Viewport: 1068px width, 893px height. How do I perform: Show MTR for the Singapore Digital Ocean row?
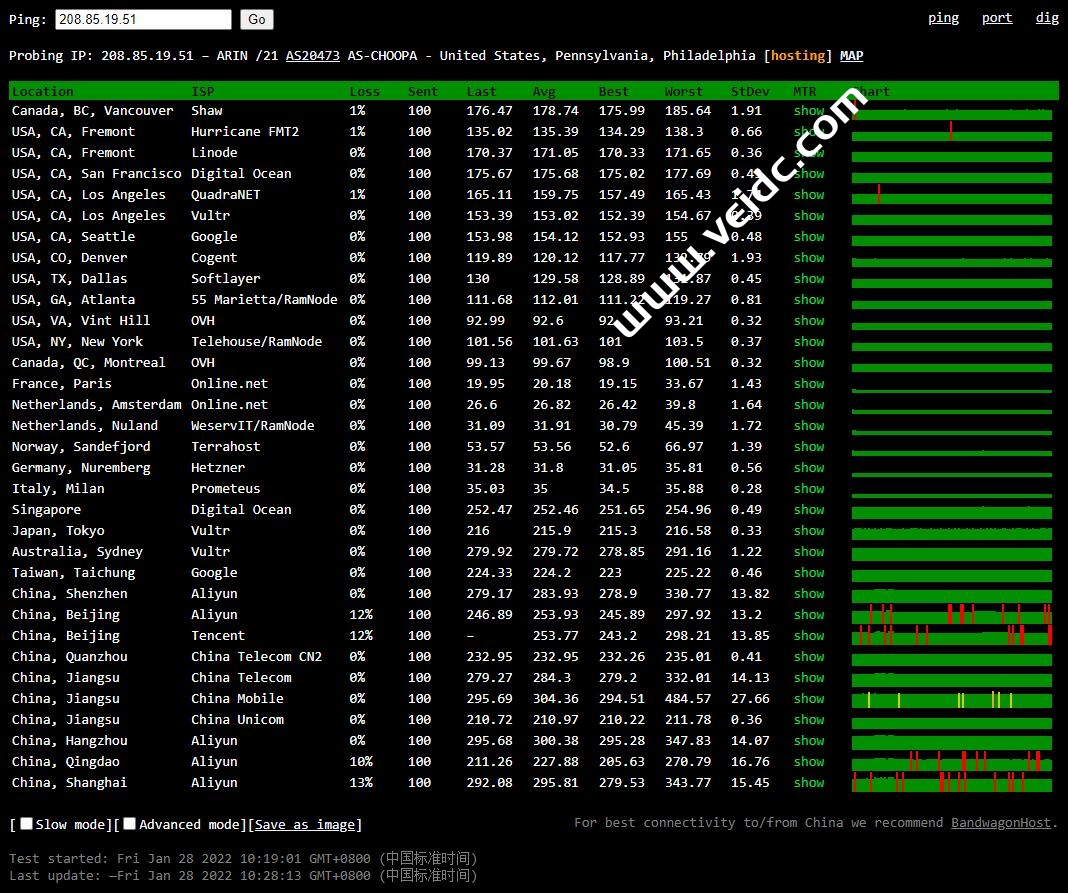click(809, 510)
